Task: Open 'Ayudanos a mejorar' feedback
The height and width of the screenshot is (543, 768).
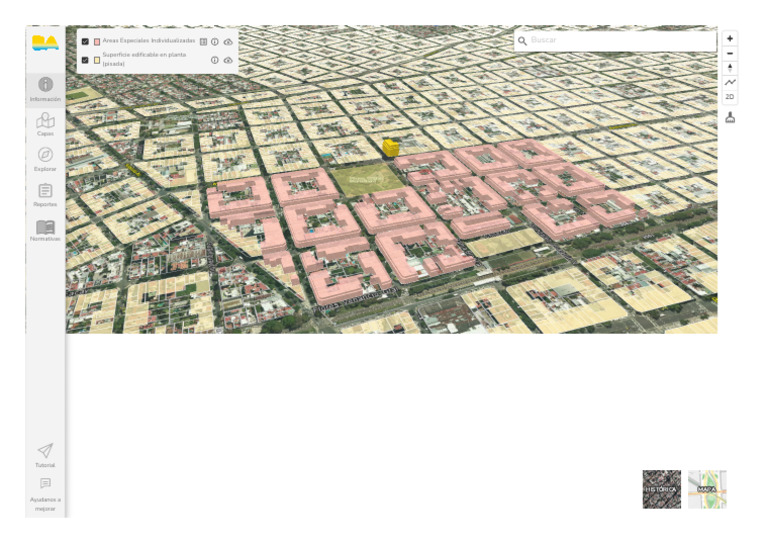Action: click(x=45, y=495)
